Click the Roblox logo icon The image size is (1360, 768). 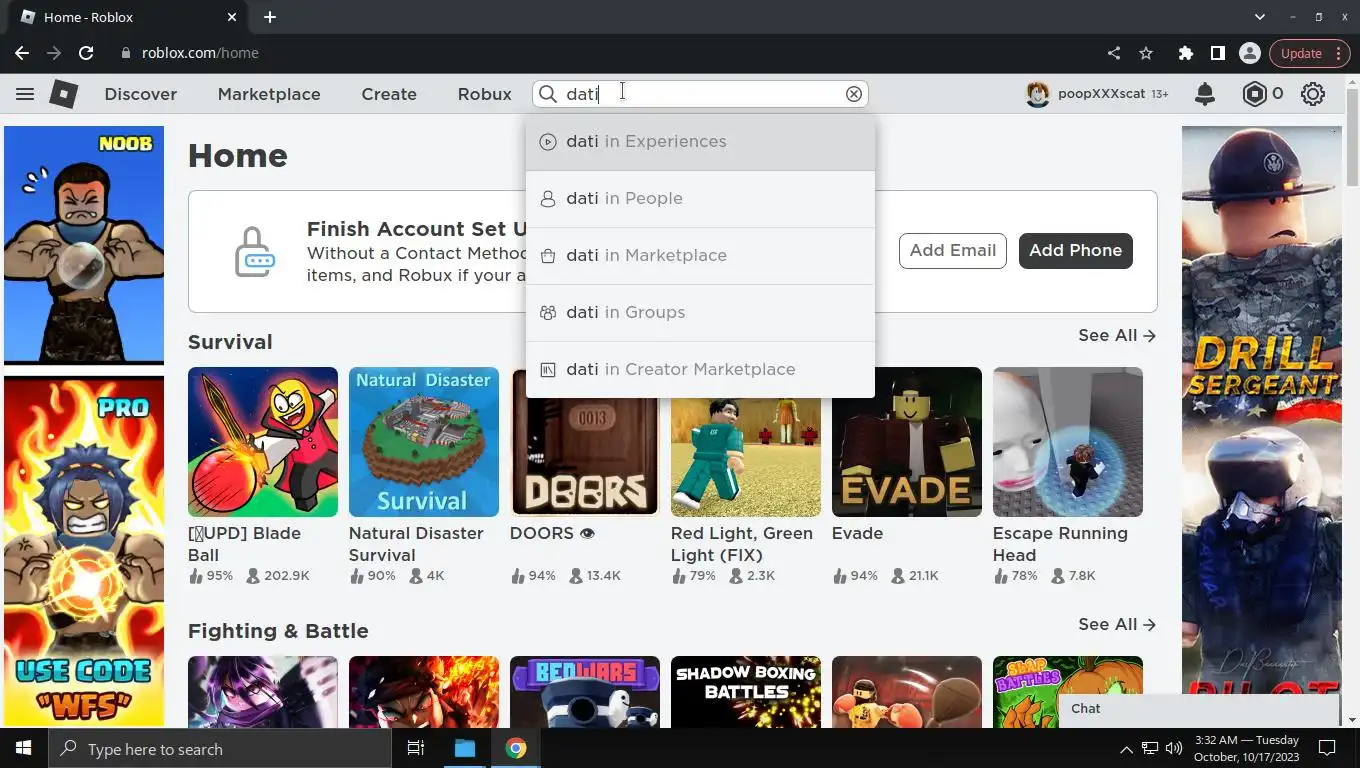(64, 94)
